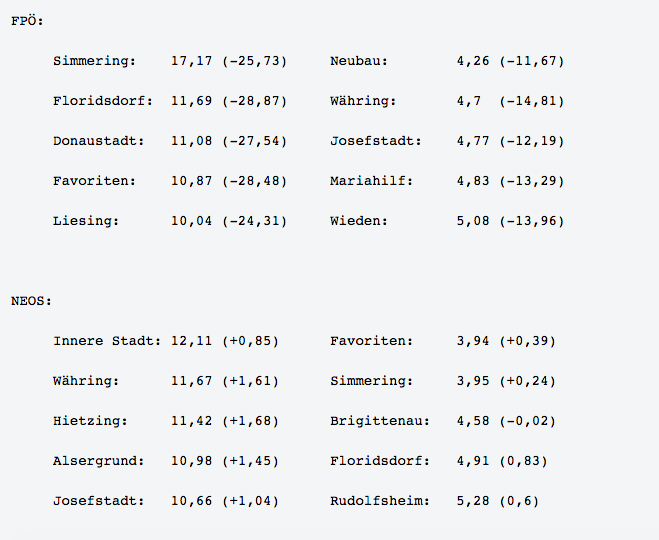Click the Brigittenau district label
The image size is (659, 540).
tap(380, 421)
